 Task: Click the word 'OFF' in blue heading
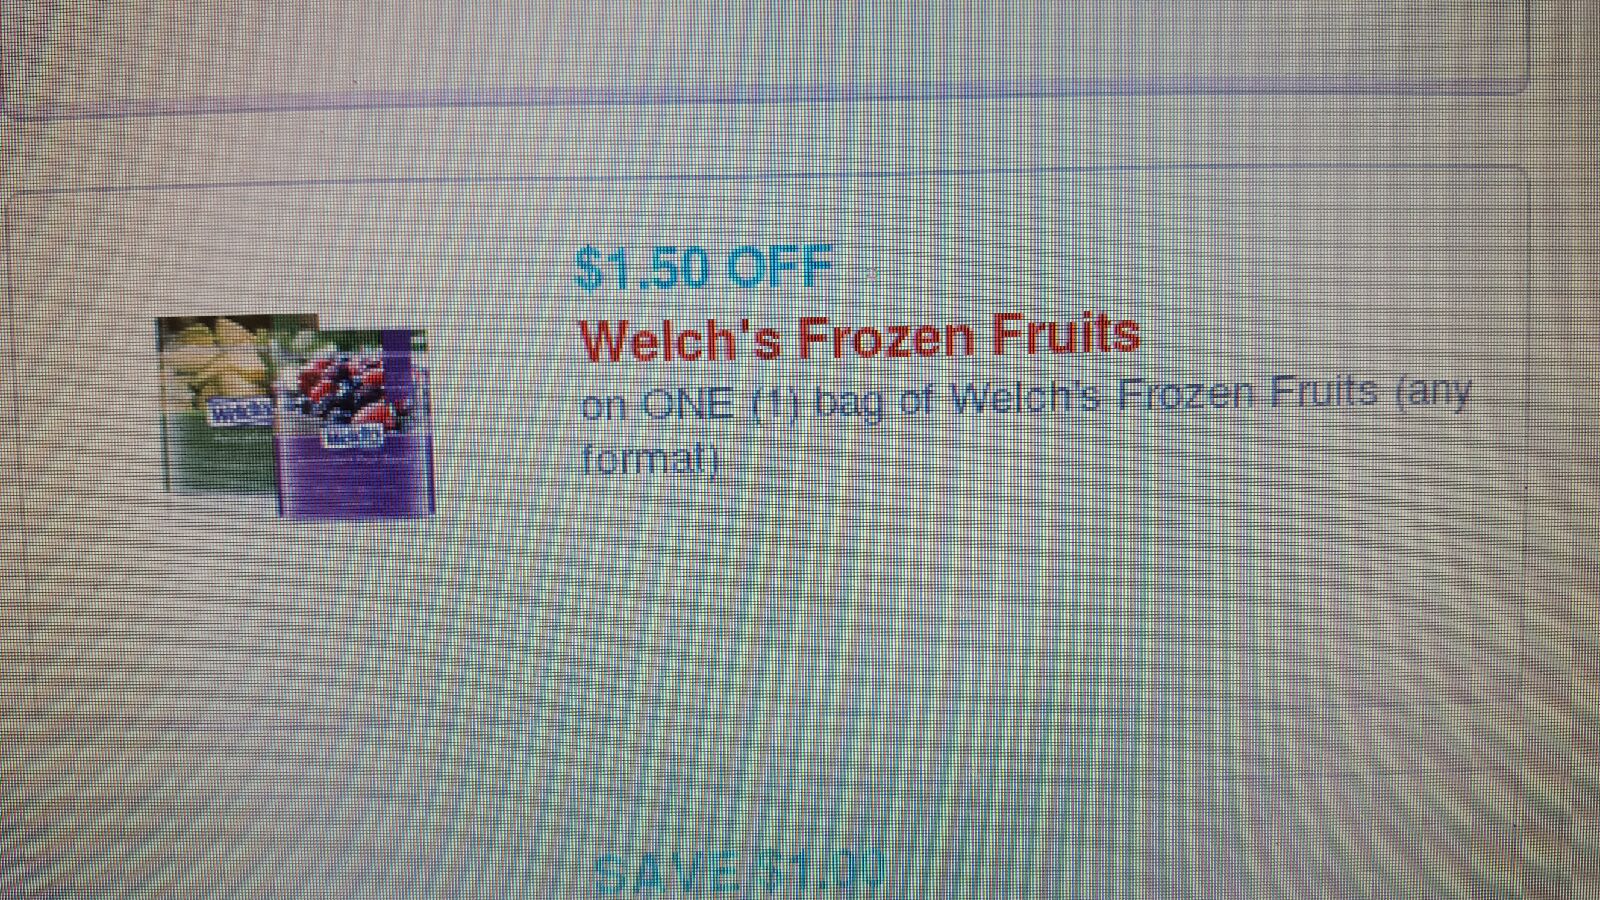pos(780,264)
